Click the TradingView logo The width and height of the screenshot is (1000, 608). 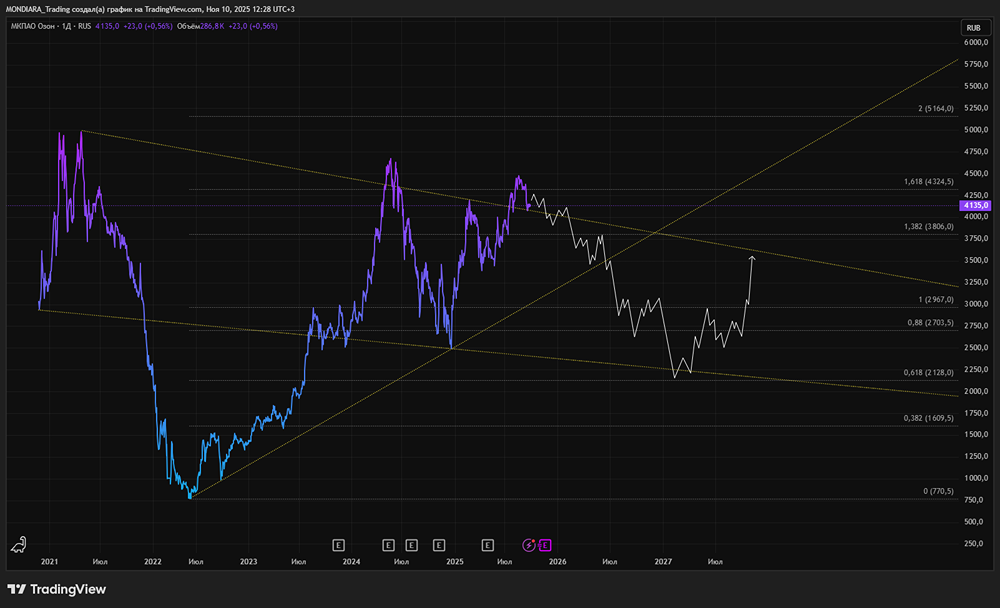coord(56,589)
